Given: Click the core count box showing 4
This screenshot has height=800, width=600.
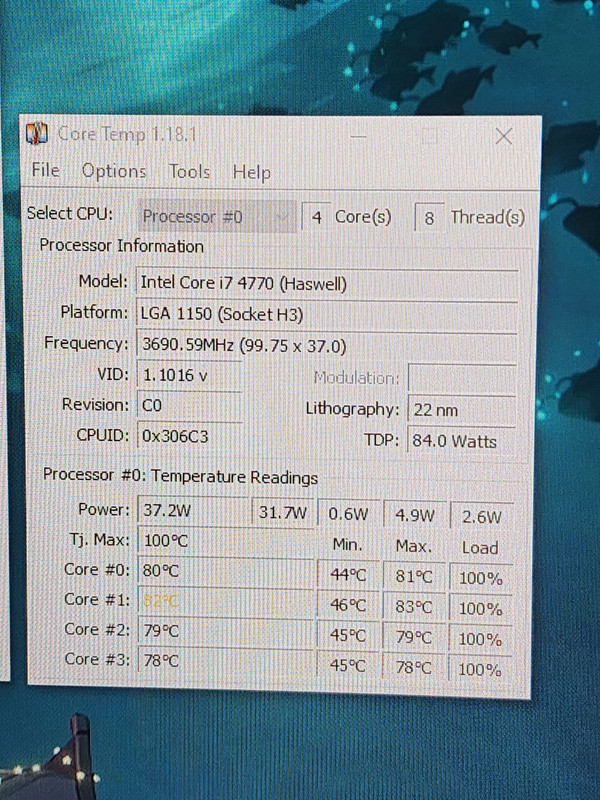Looking at the screenshot, I should (x=316, y=217).
